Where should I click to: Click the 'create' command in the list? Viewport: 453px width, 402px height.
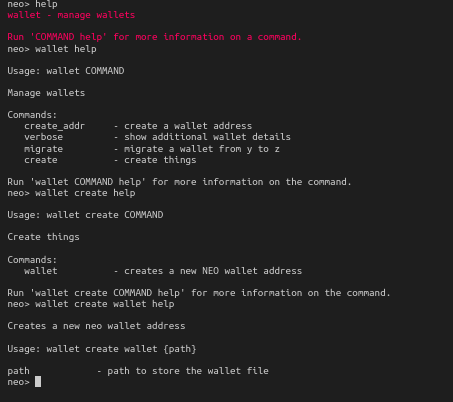click(41, 160)
